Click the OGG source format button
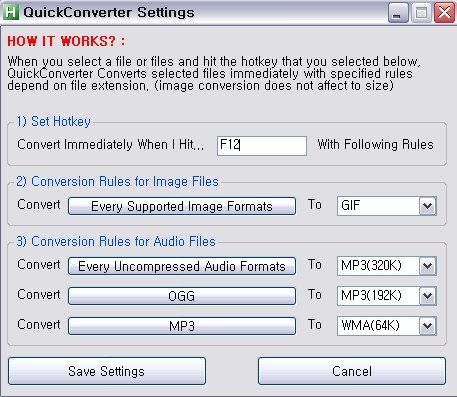The height and width of the screenshot is (397, 457). pyautogui.click(x=182, y=296)
